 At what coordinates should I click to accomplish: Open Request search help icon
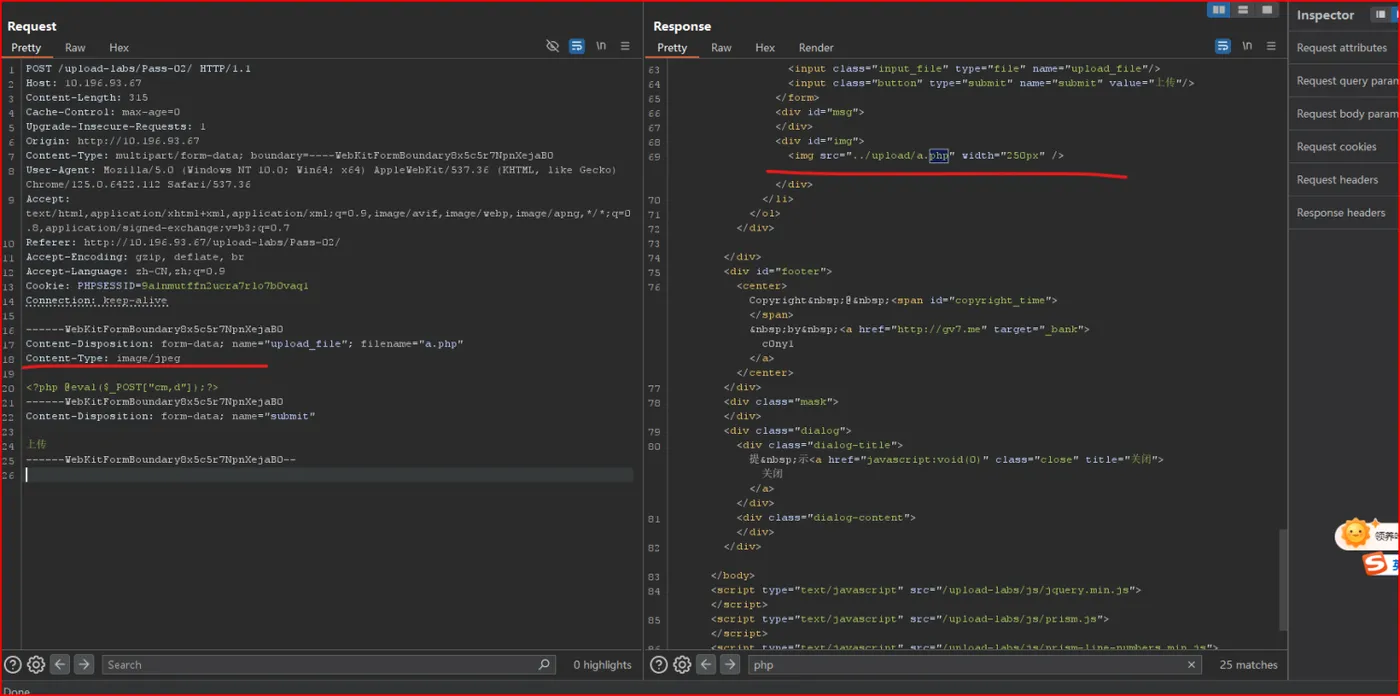pos(13,664)
